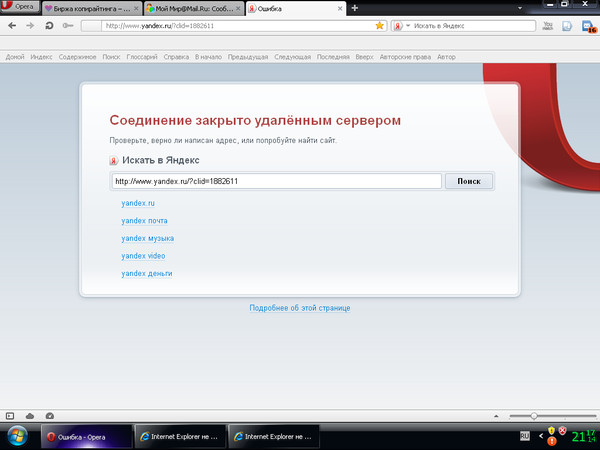The width and height of the screenshot is (600, 450).
Task: Close the Мой Мир@Mail.Ru tab
Action: pyautogui.click(x=238, y=8)
